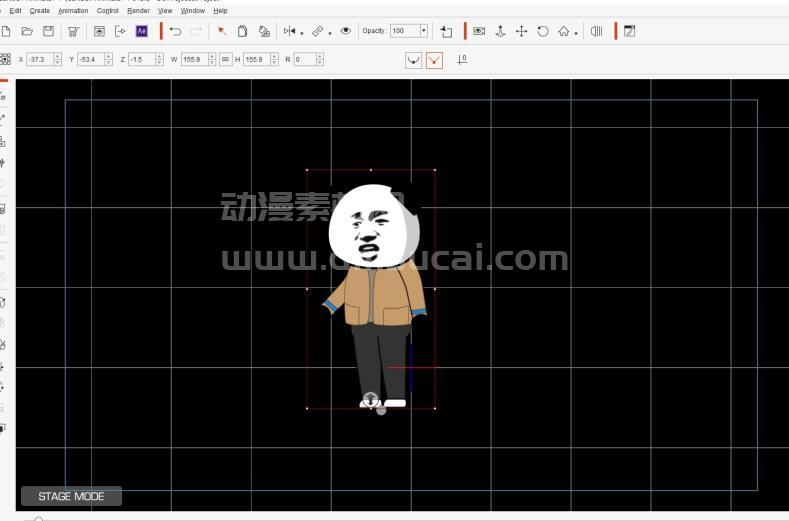The image size is (789, 521).
Task: Click the nine-point anchor grid icon
Action: (6, 59)
